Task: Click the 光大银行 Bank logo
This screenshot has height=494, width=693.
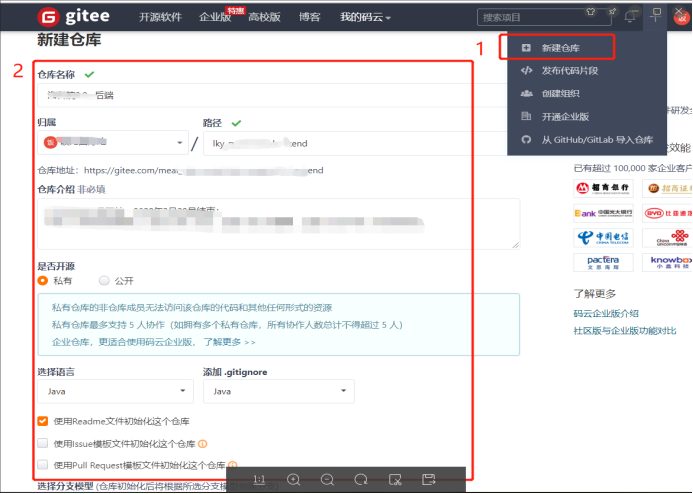Action: click(x=603, y=213)
